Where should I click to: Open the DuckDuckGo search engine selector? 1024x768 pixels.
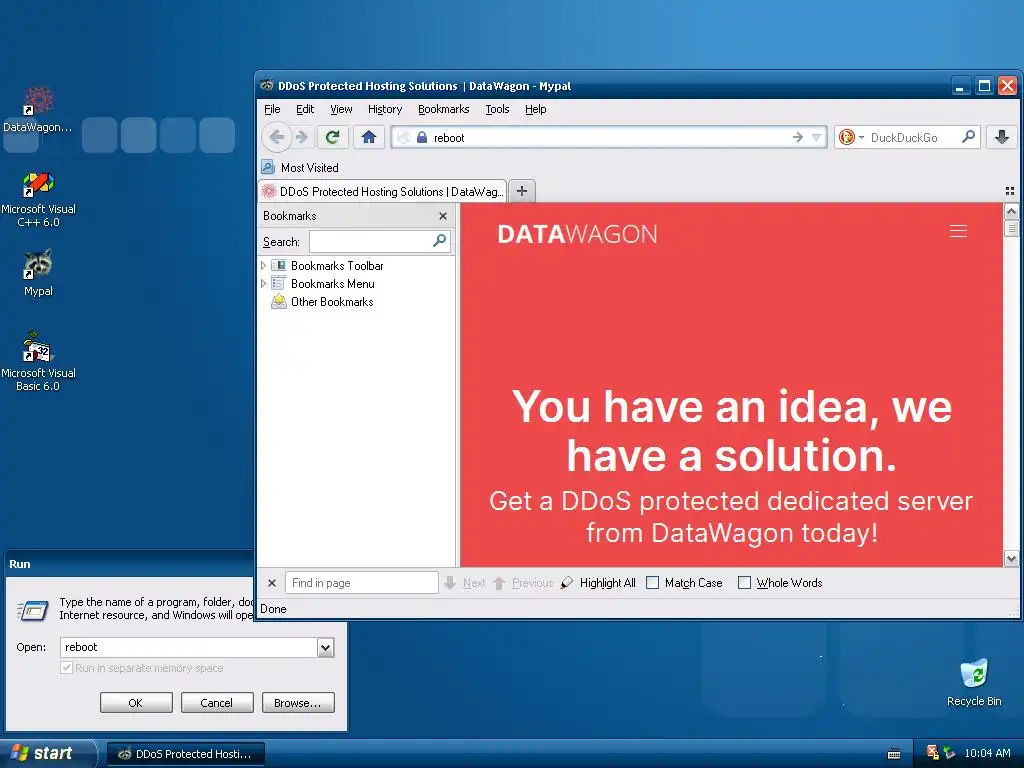coord(851,137)
